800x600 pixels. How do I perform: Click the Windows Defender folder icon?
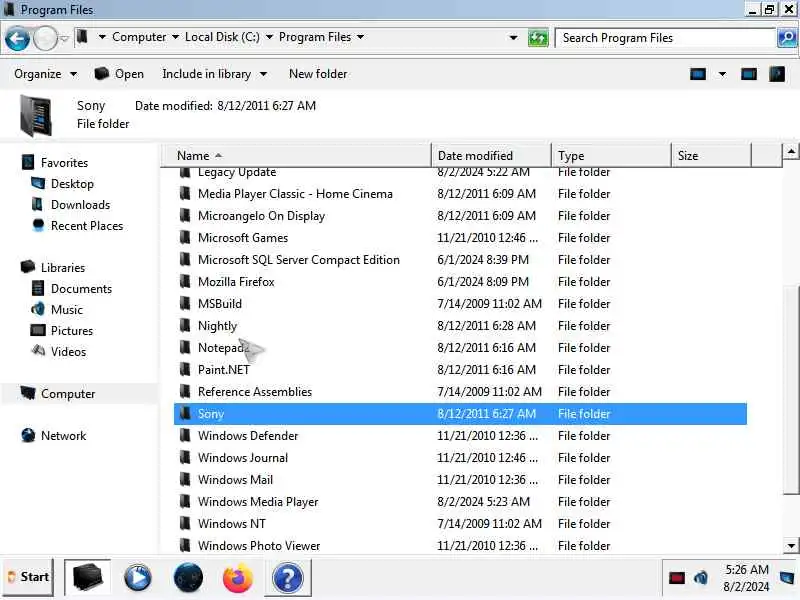click(x=185, y=436)
